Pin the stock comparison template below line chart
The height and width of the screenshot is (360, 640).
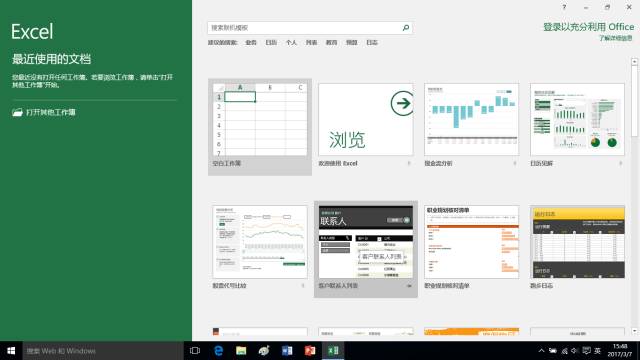pos(303,286)
